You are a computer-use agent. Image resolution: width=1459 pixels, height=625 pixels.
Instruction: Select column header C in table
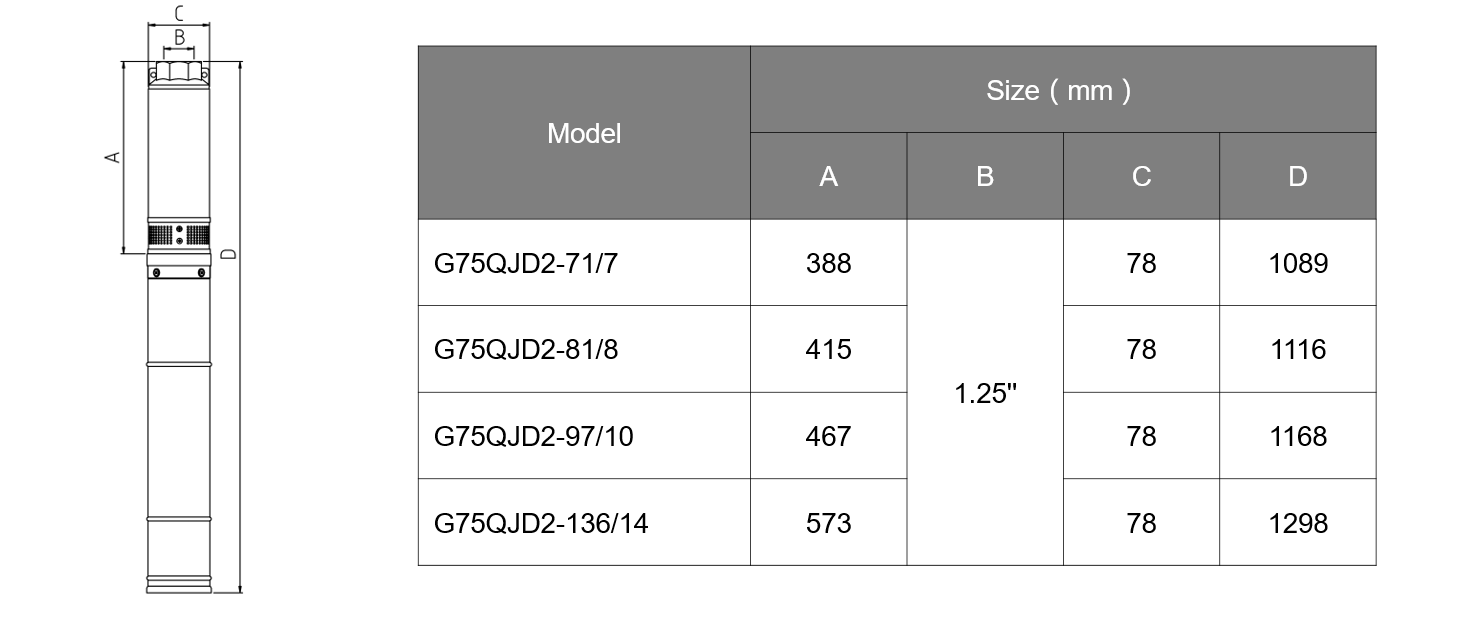[1141, 176]
